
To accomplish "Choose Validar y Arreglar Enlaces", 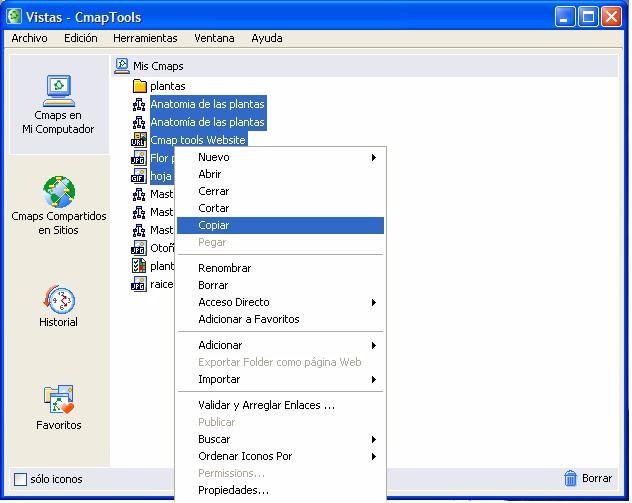I will tap(281, 405).
